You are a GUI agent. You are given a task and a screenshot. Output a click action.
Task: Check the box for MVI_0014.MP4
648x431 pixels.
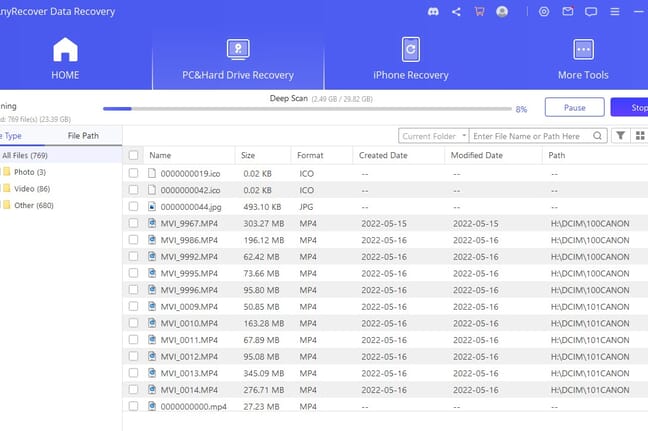click(x=133, y=389)
